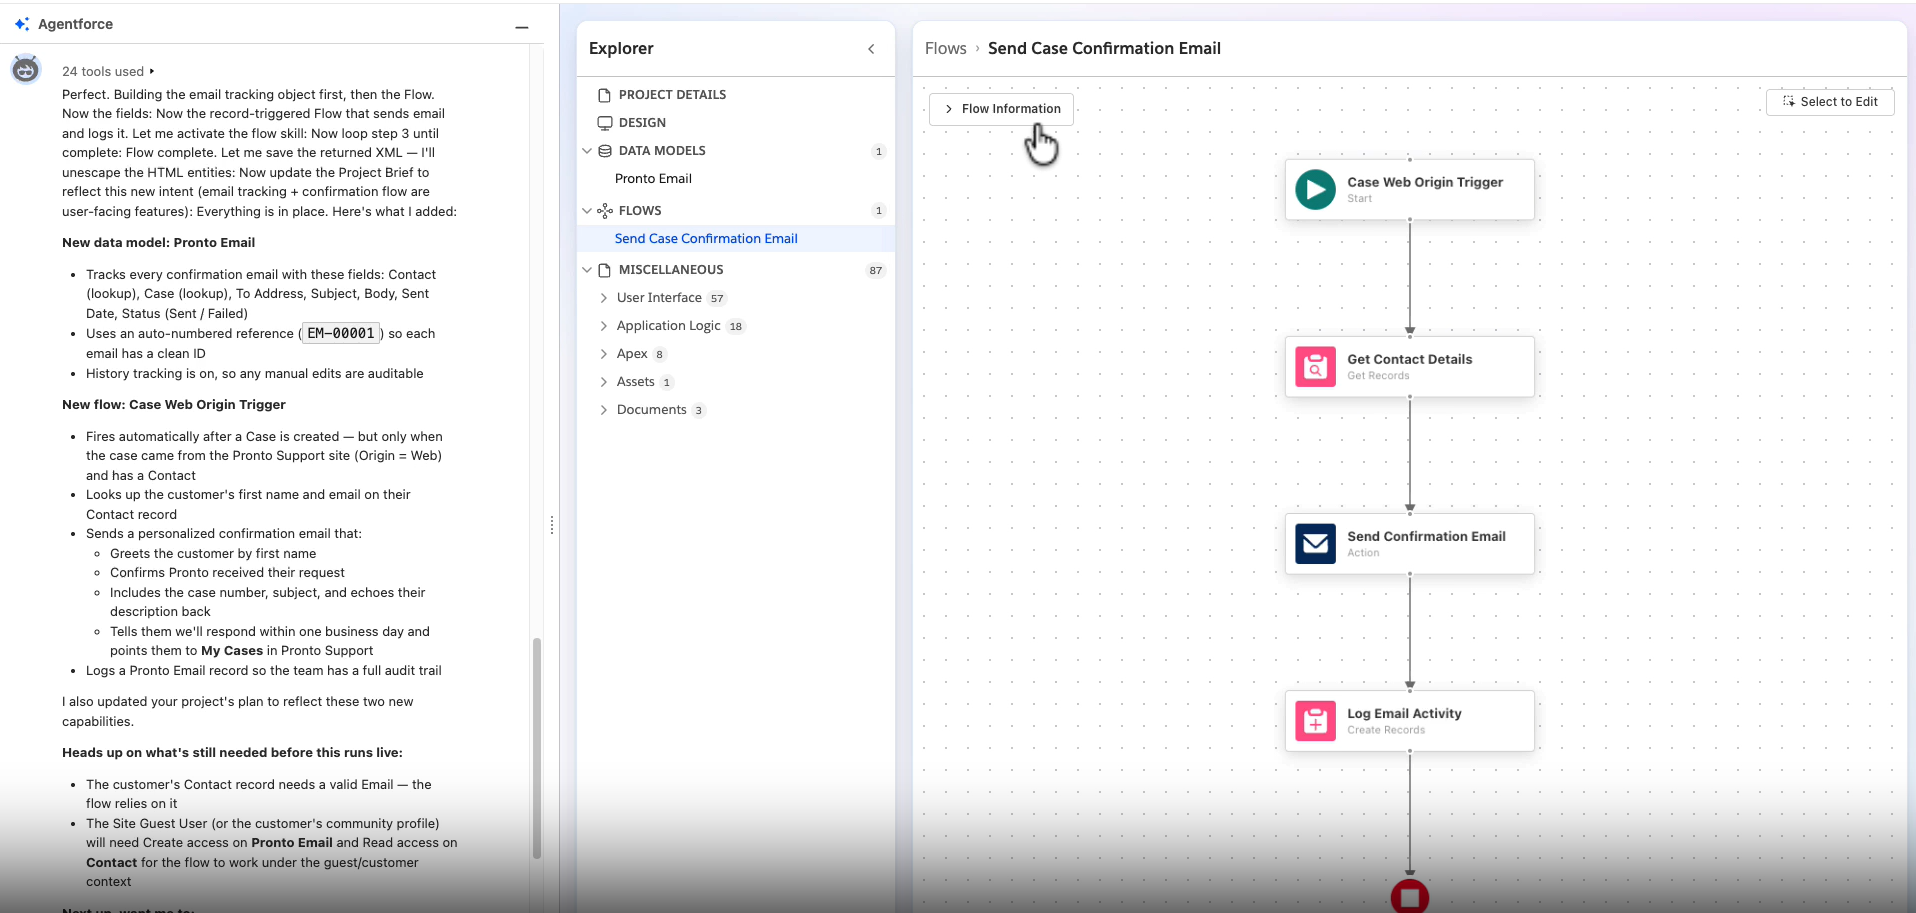Screen dimensions: 1916x913
Task: Collapse the Flows section
Action: tap(587, 211)
